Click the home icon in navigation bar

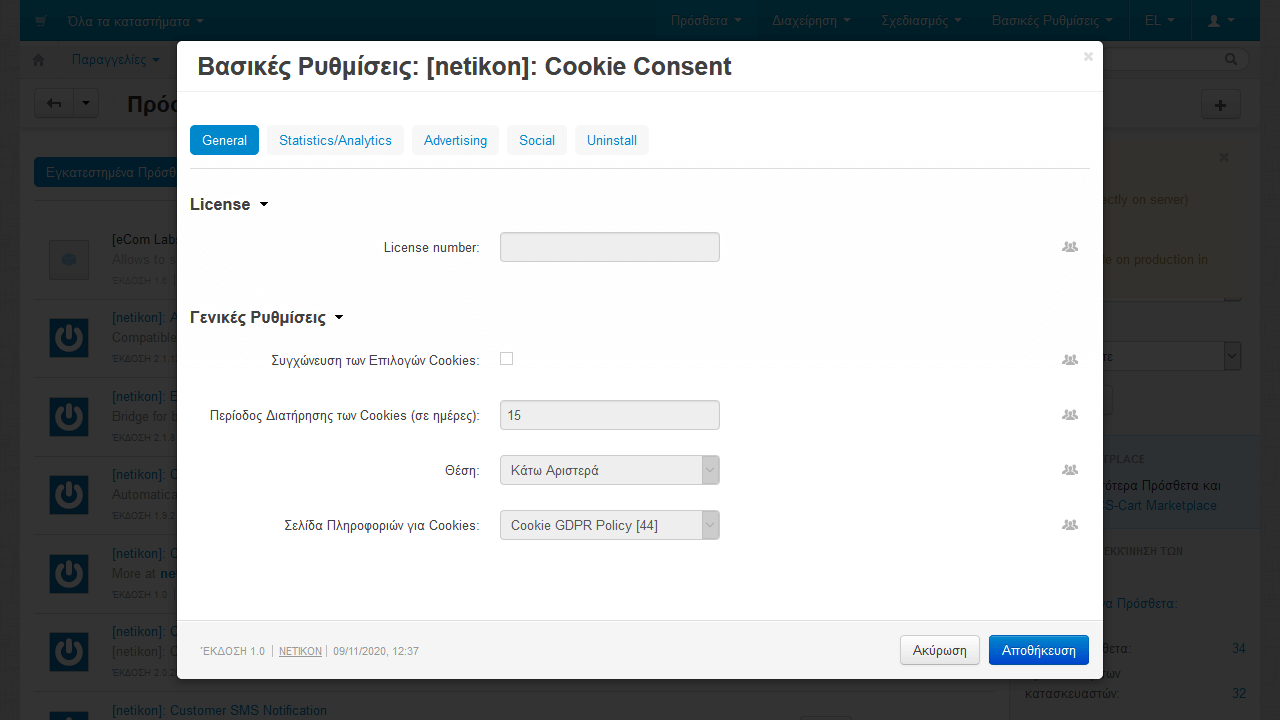click(39, 60)
